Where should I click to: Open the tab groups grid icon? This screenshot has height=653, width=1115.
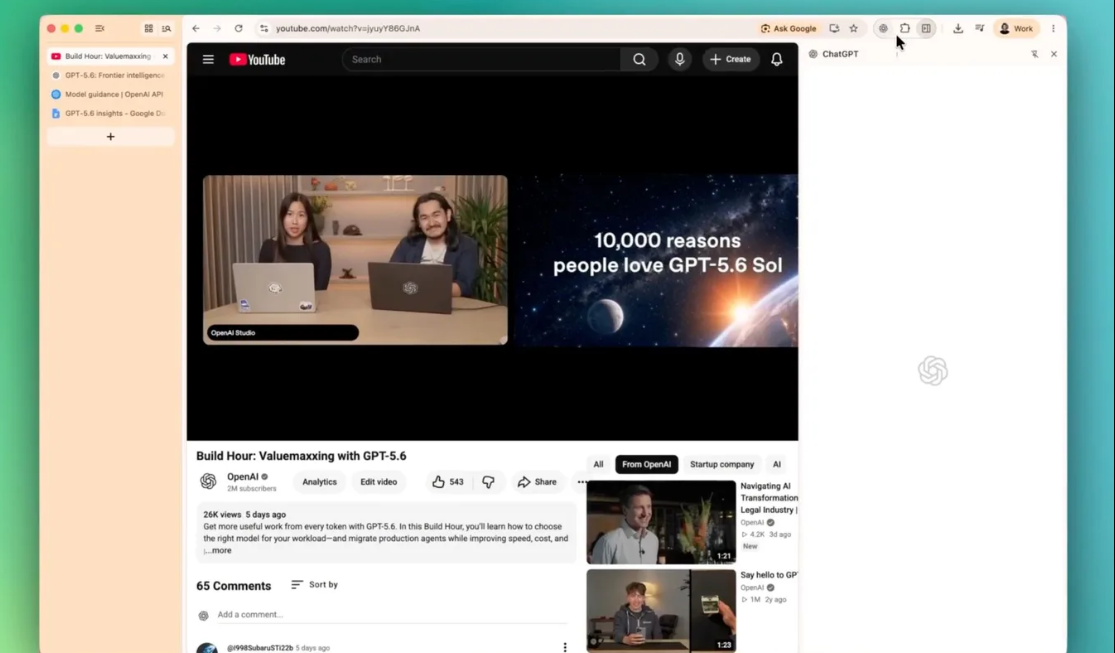[149, 28]
